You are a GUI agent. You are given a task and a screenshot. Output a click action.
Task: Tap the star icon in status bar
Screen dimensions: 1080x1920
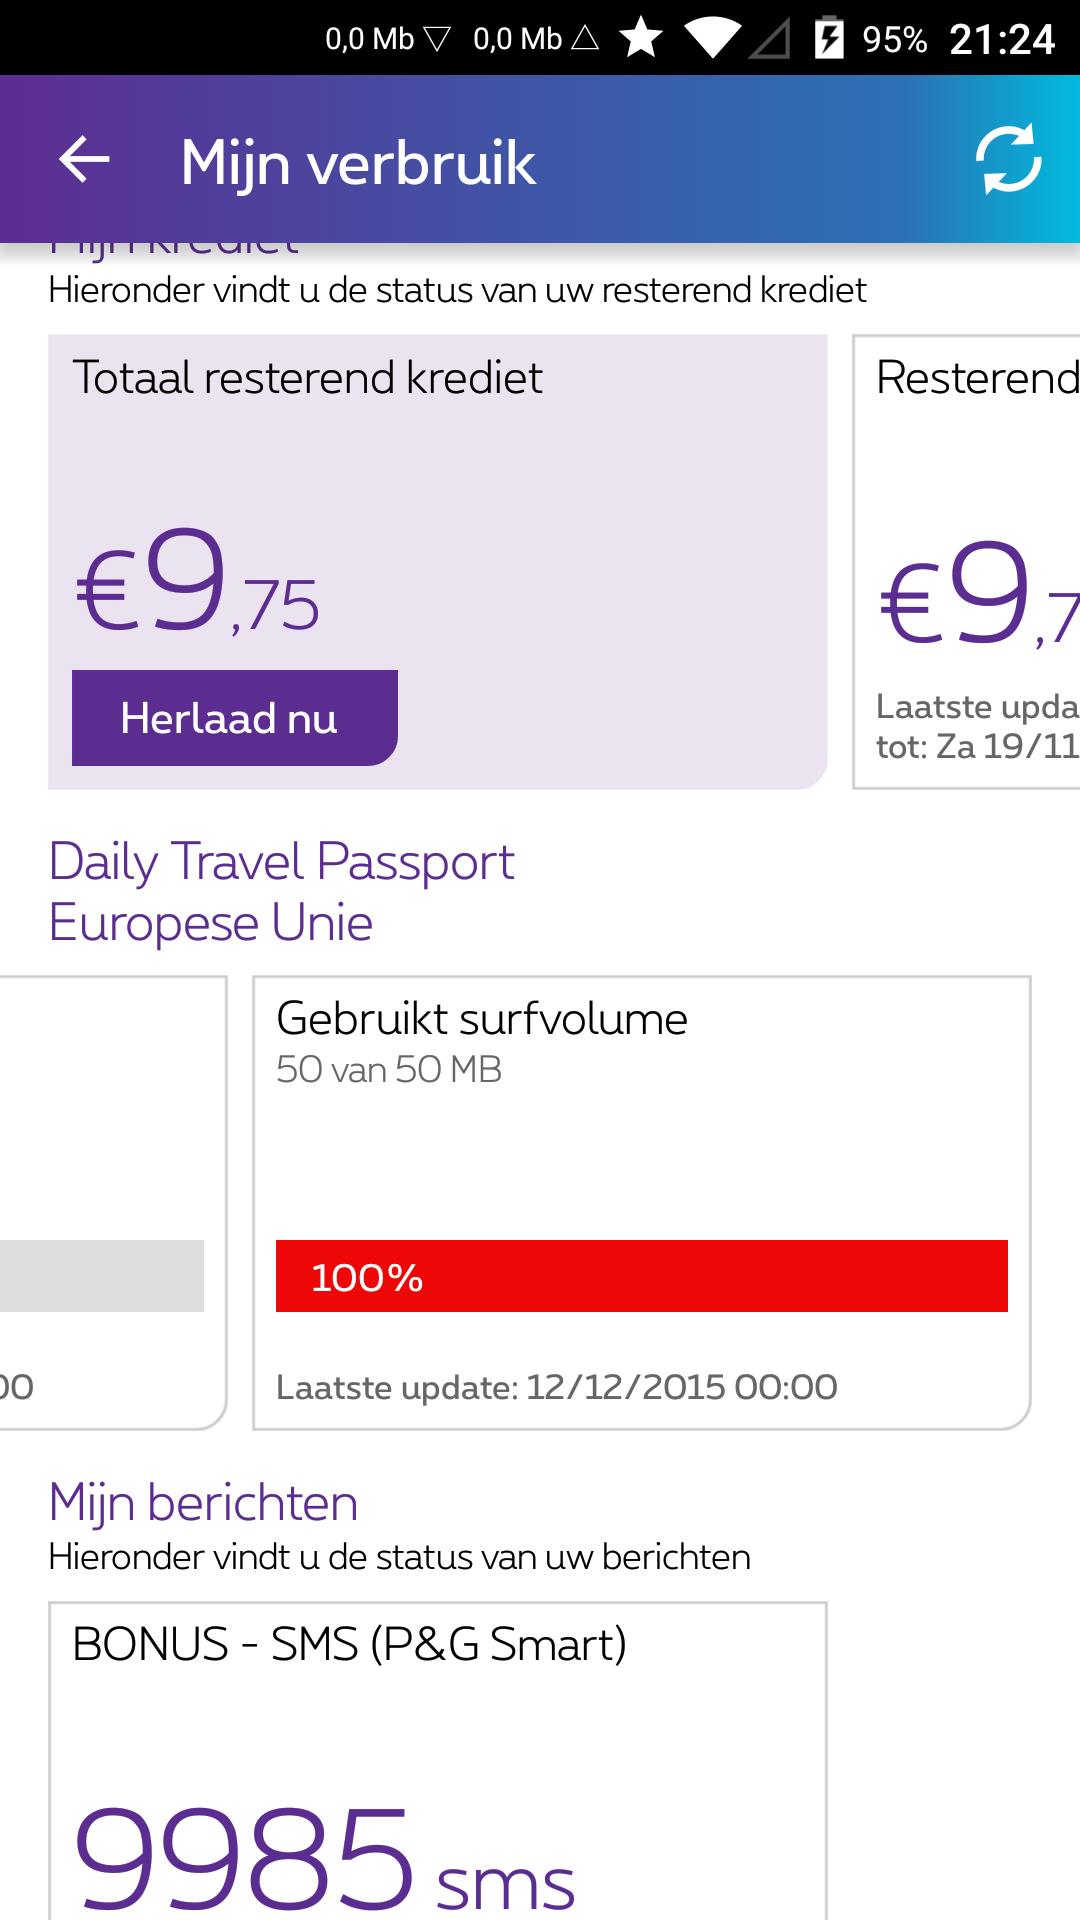point(641,38)
